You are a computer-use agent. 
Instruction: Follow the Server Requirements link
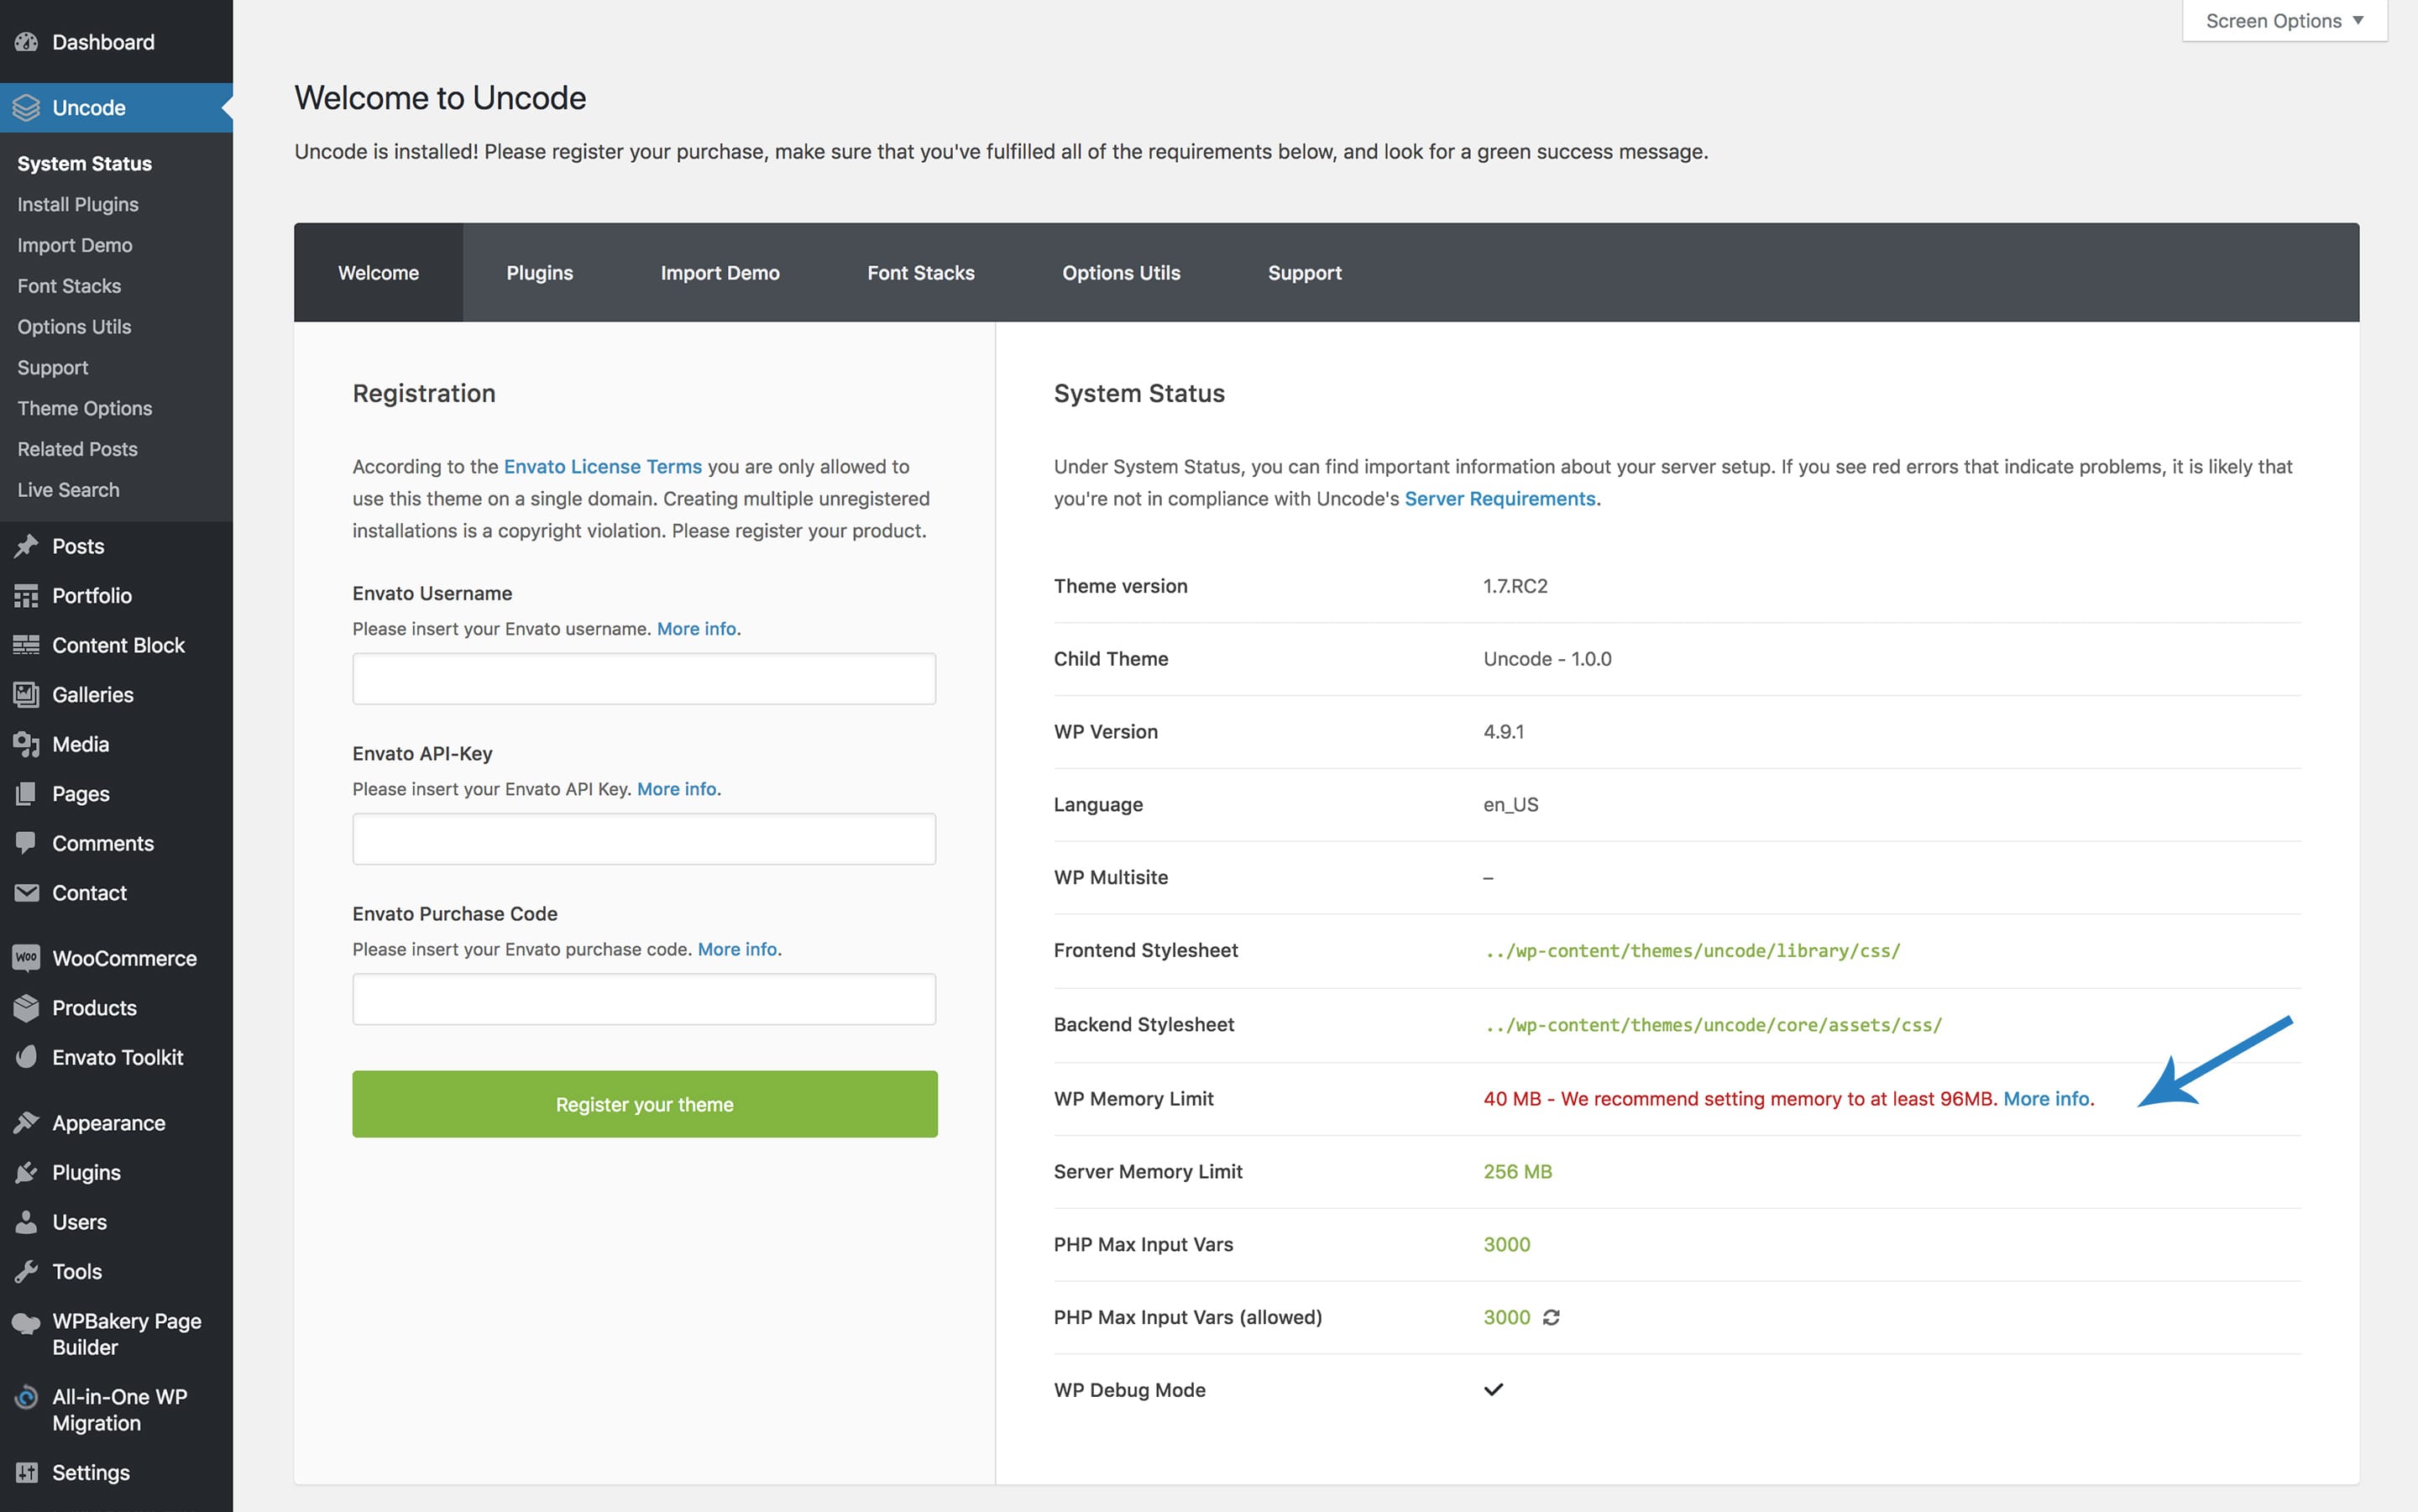click(x=1499, y=499)
